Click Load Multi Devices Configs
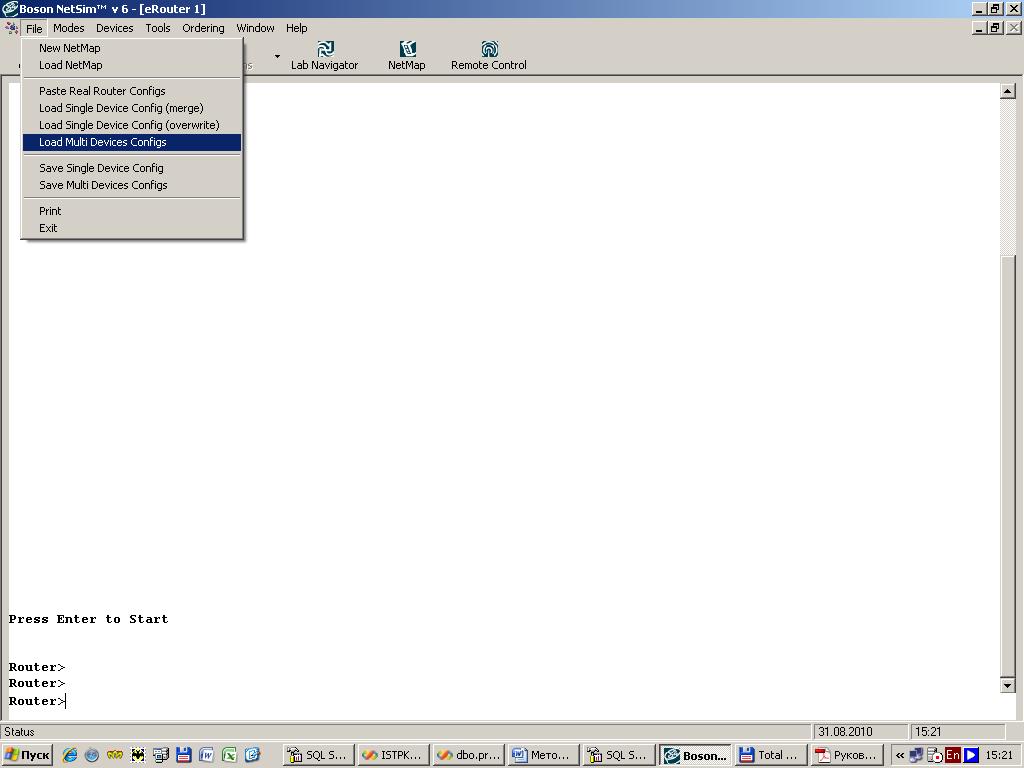 (x=132, y=142)
